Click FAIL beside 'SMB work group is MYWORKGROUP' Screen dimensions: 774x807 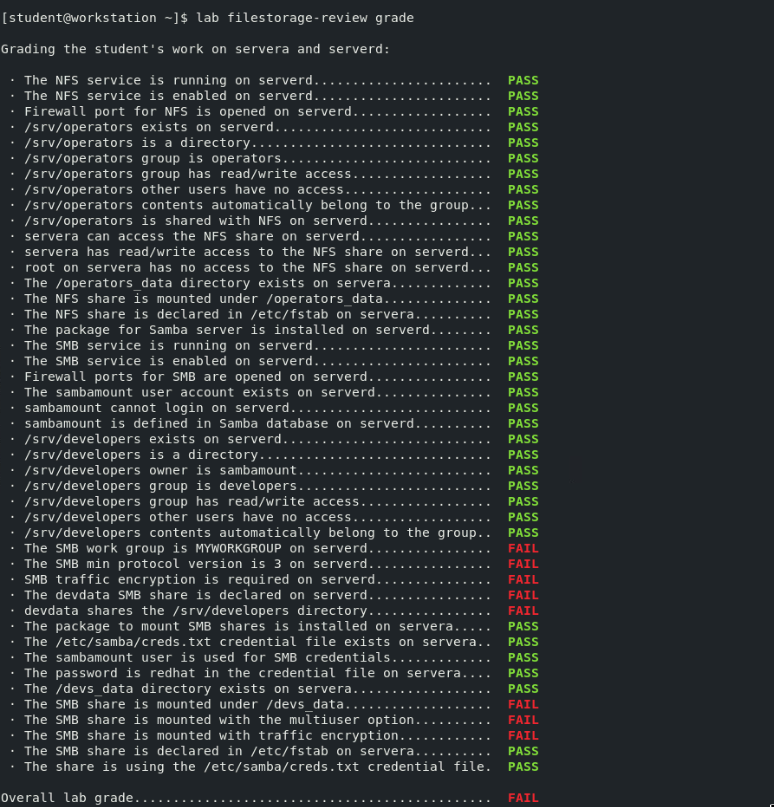point(522,548)
